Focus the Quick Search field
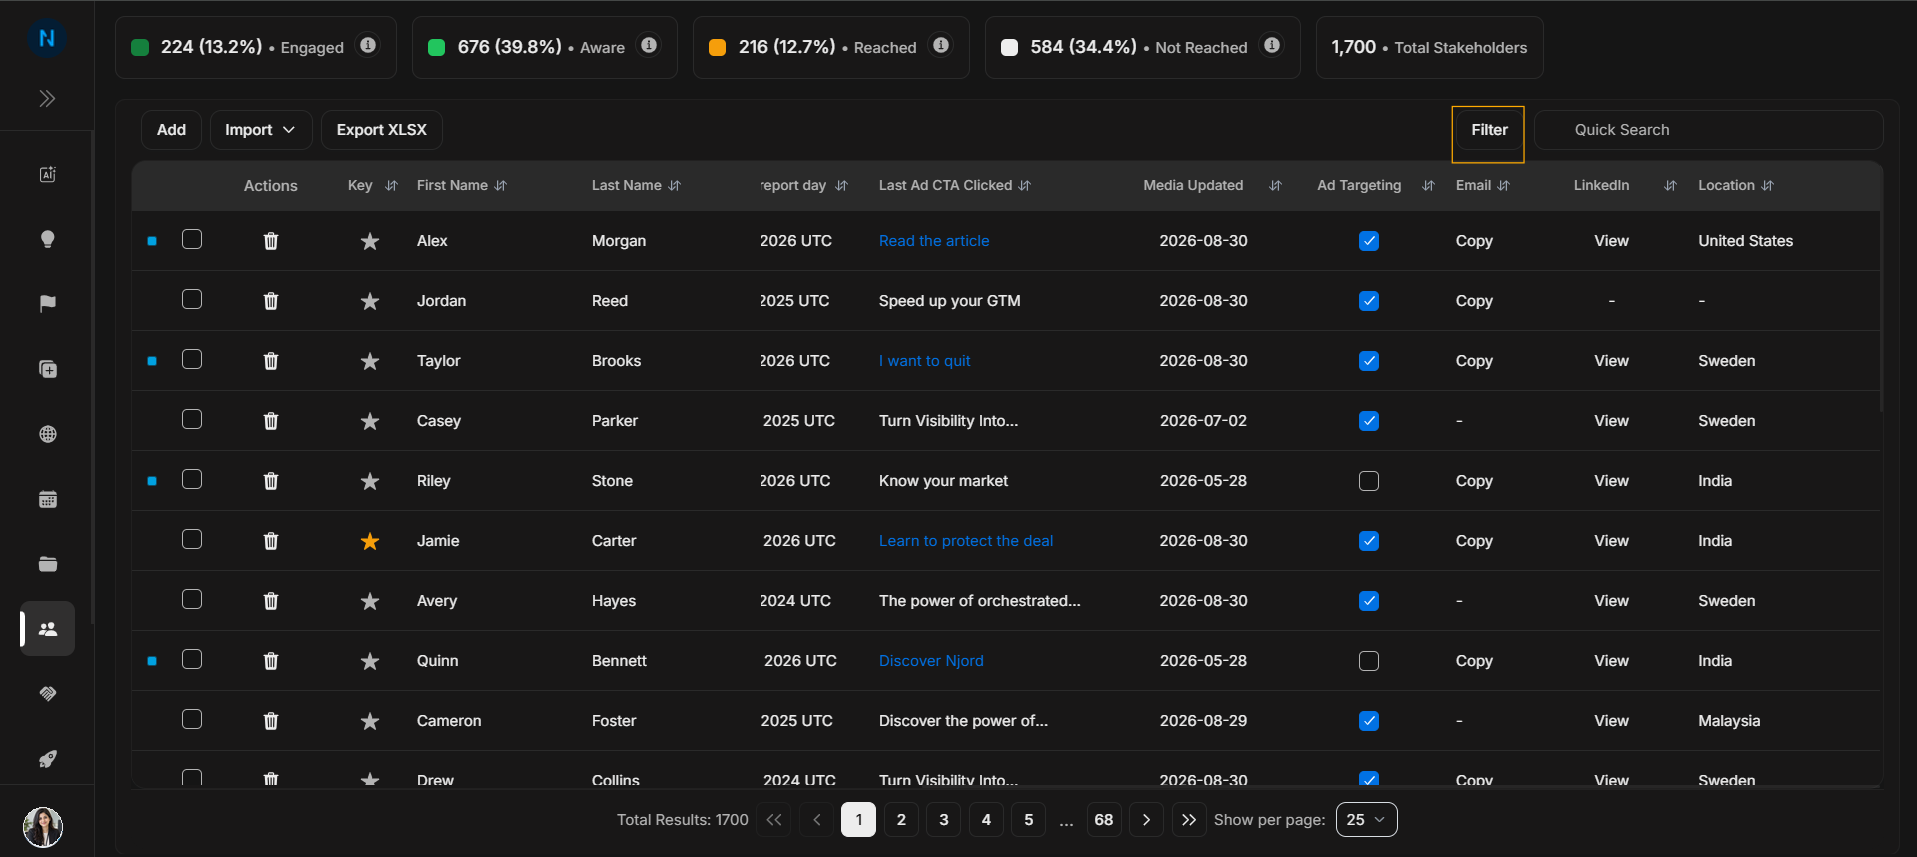 point(1709,130)
